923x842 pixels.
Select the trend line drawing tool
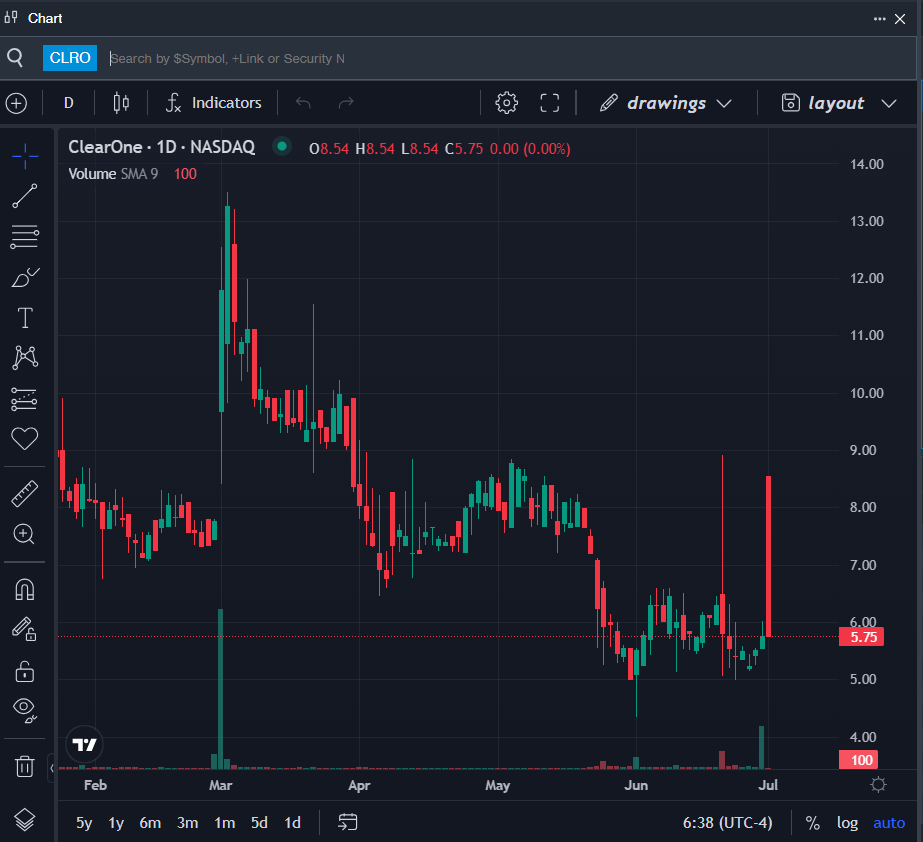(25, 196)
